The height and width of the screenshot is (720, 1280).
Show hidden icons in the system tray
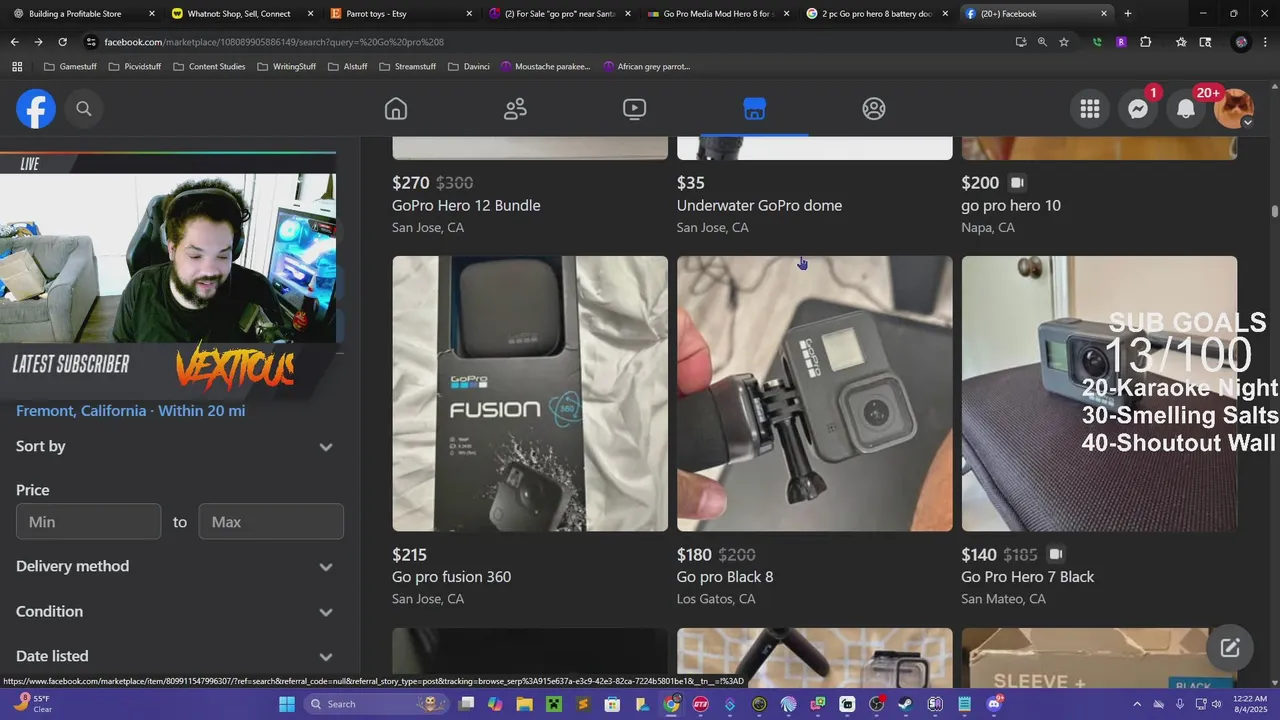pos(1139,704)
